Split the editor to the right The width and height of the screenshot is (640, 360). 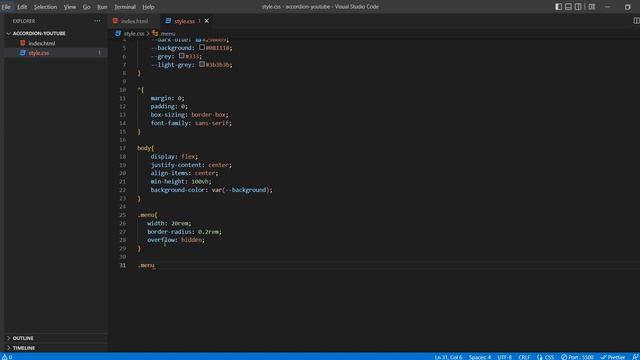(x=636, y=21)
